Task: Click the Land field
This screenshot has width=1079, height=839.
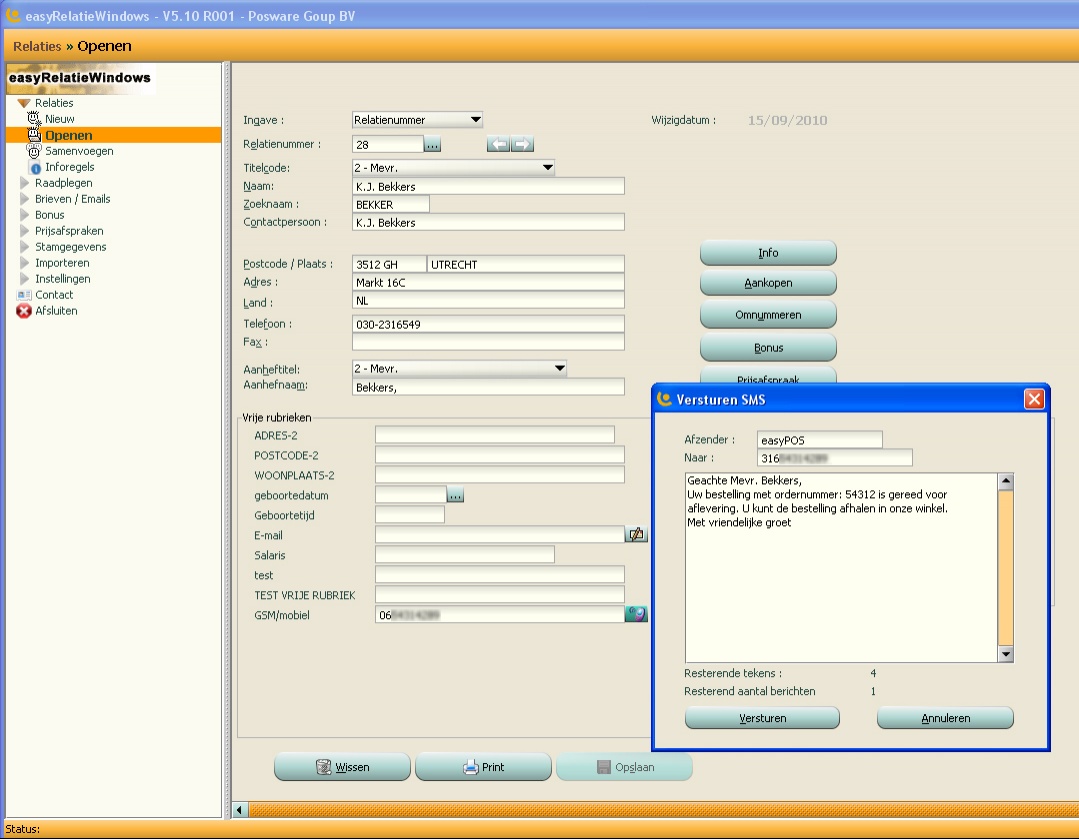Action: point(488,301)
